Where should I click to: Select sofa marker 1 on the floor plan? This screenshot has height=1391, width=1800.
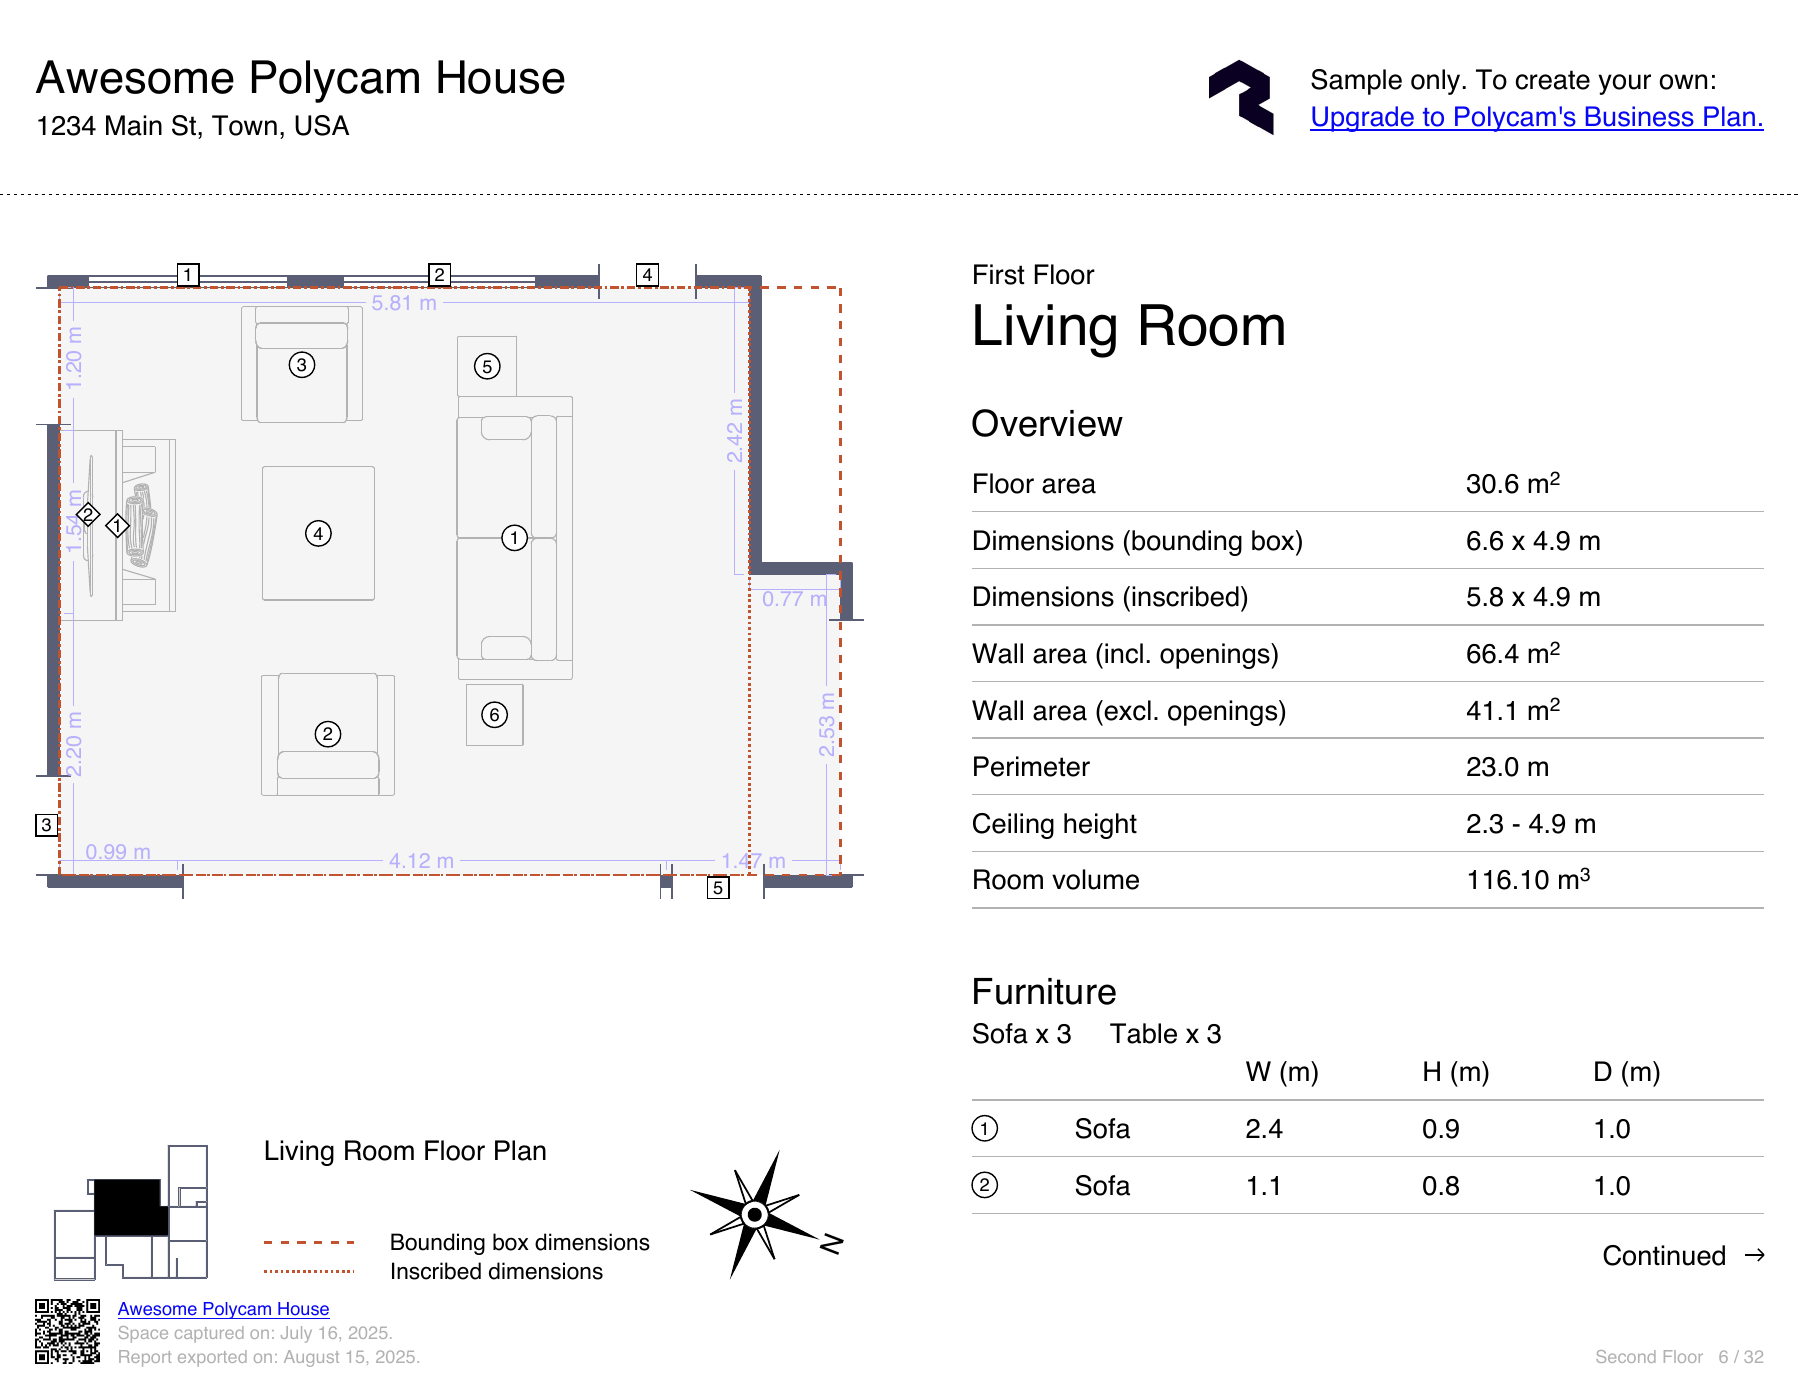[x=514, y=538]
